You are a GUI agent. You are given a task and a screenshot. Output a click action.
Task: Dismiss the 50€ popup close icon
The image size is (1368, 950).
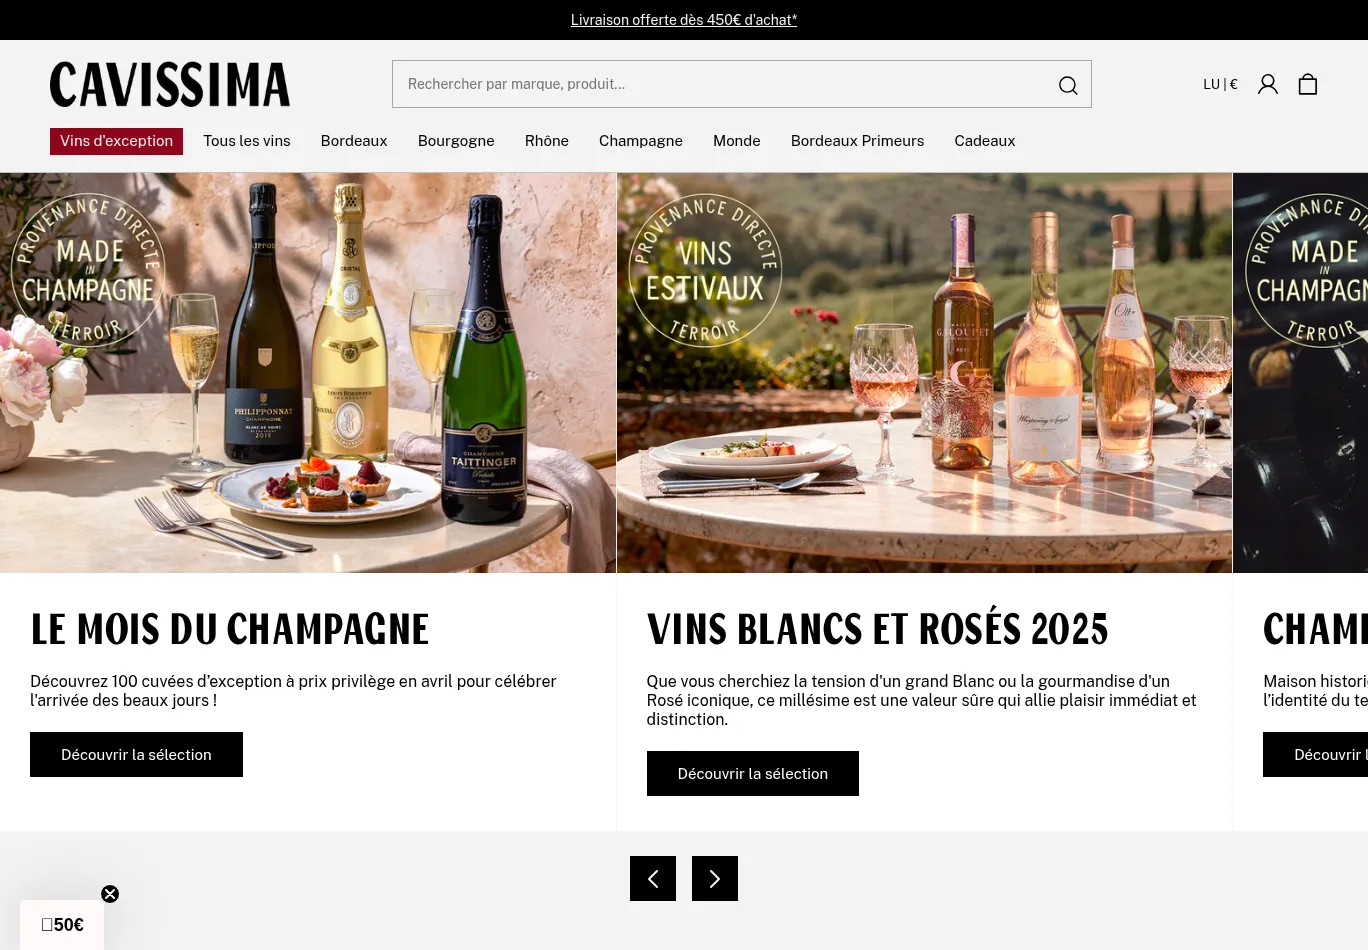(x=110, y=894)
